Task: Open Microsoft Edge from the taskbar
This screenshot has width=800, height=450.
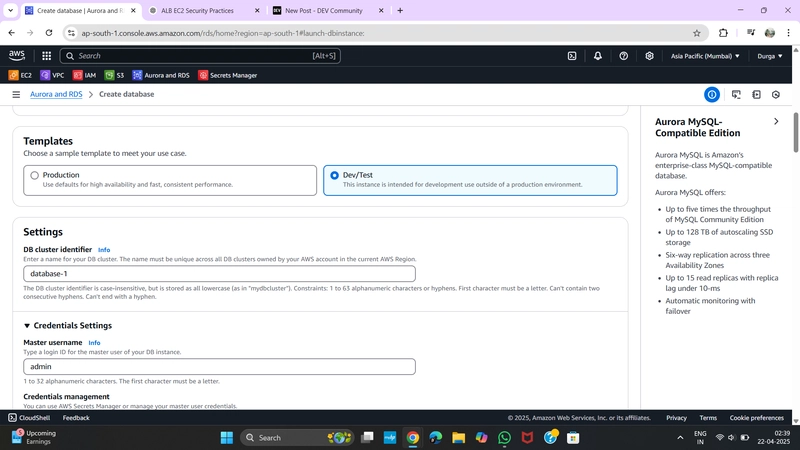Action: pos(435,437)
